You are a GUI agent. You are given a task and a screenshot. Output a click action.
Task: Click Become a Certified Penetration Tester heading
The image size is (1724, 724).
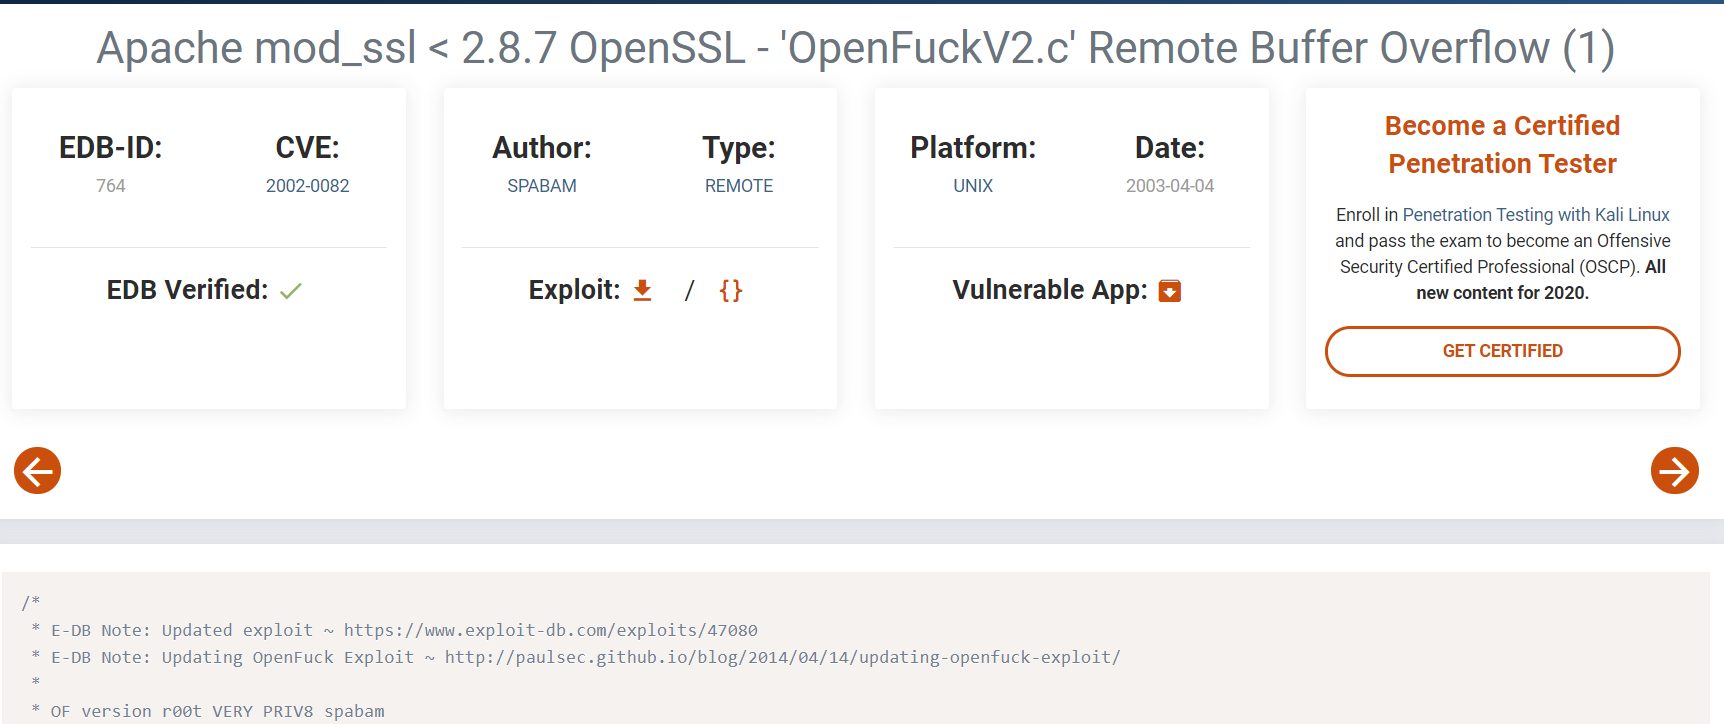click(x=1502, y=144)
